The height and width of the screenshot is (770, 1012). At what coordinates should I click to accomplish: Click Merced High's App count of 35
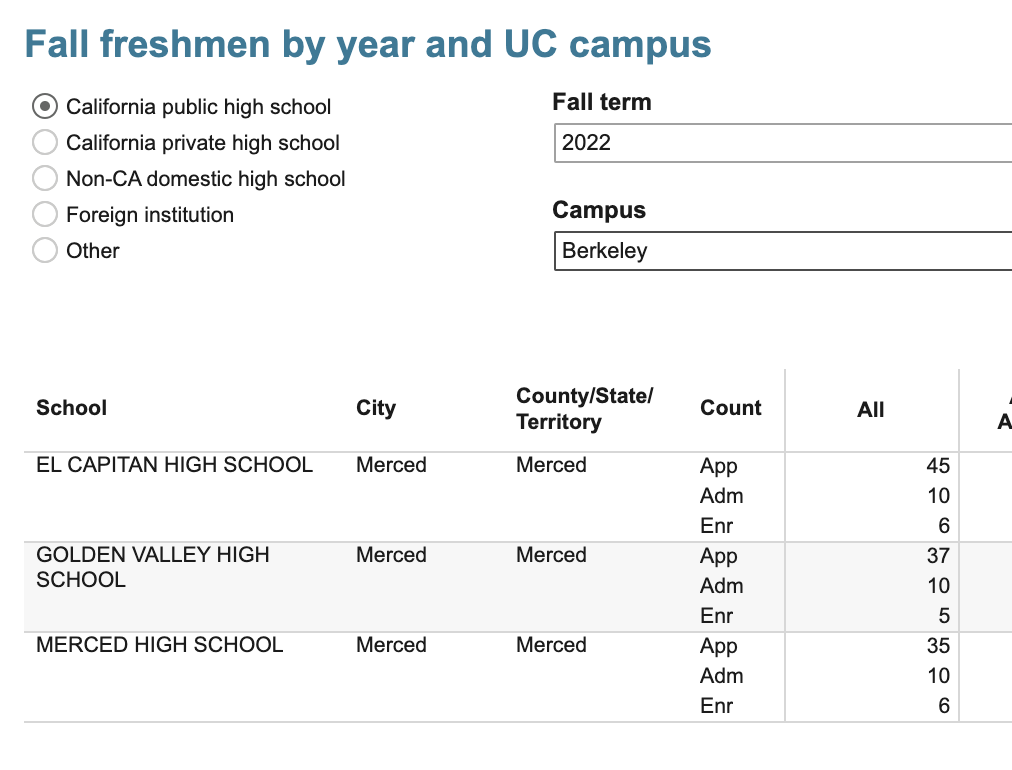[x=937, y=646]
